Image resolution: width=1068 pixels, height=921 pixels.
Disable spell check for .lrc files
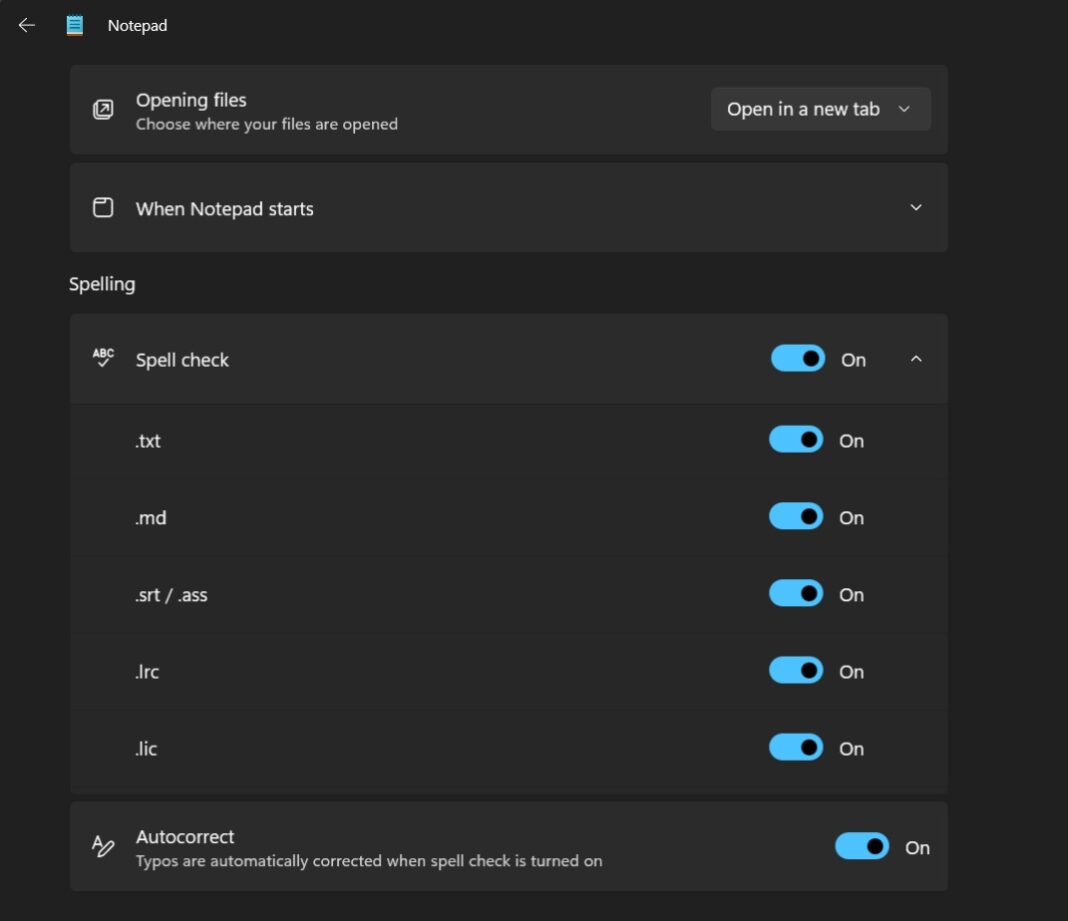795,671
